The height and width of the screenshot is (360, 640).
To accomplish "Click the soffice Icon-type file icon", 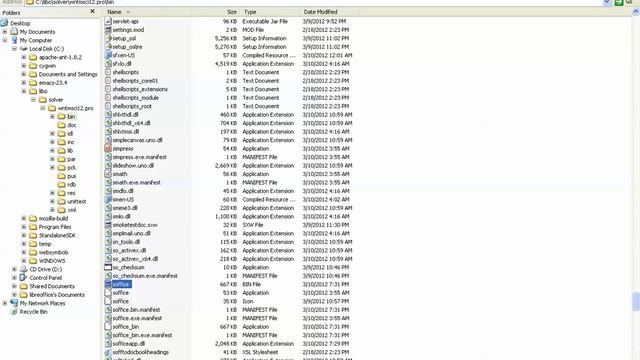I will coord(108,301).
